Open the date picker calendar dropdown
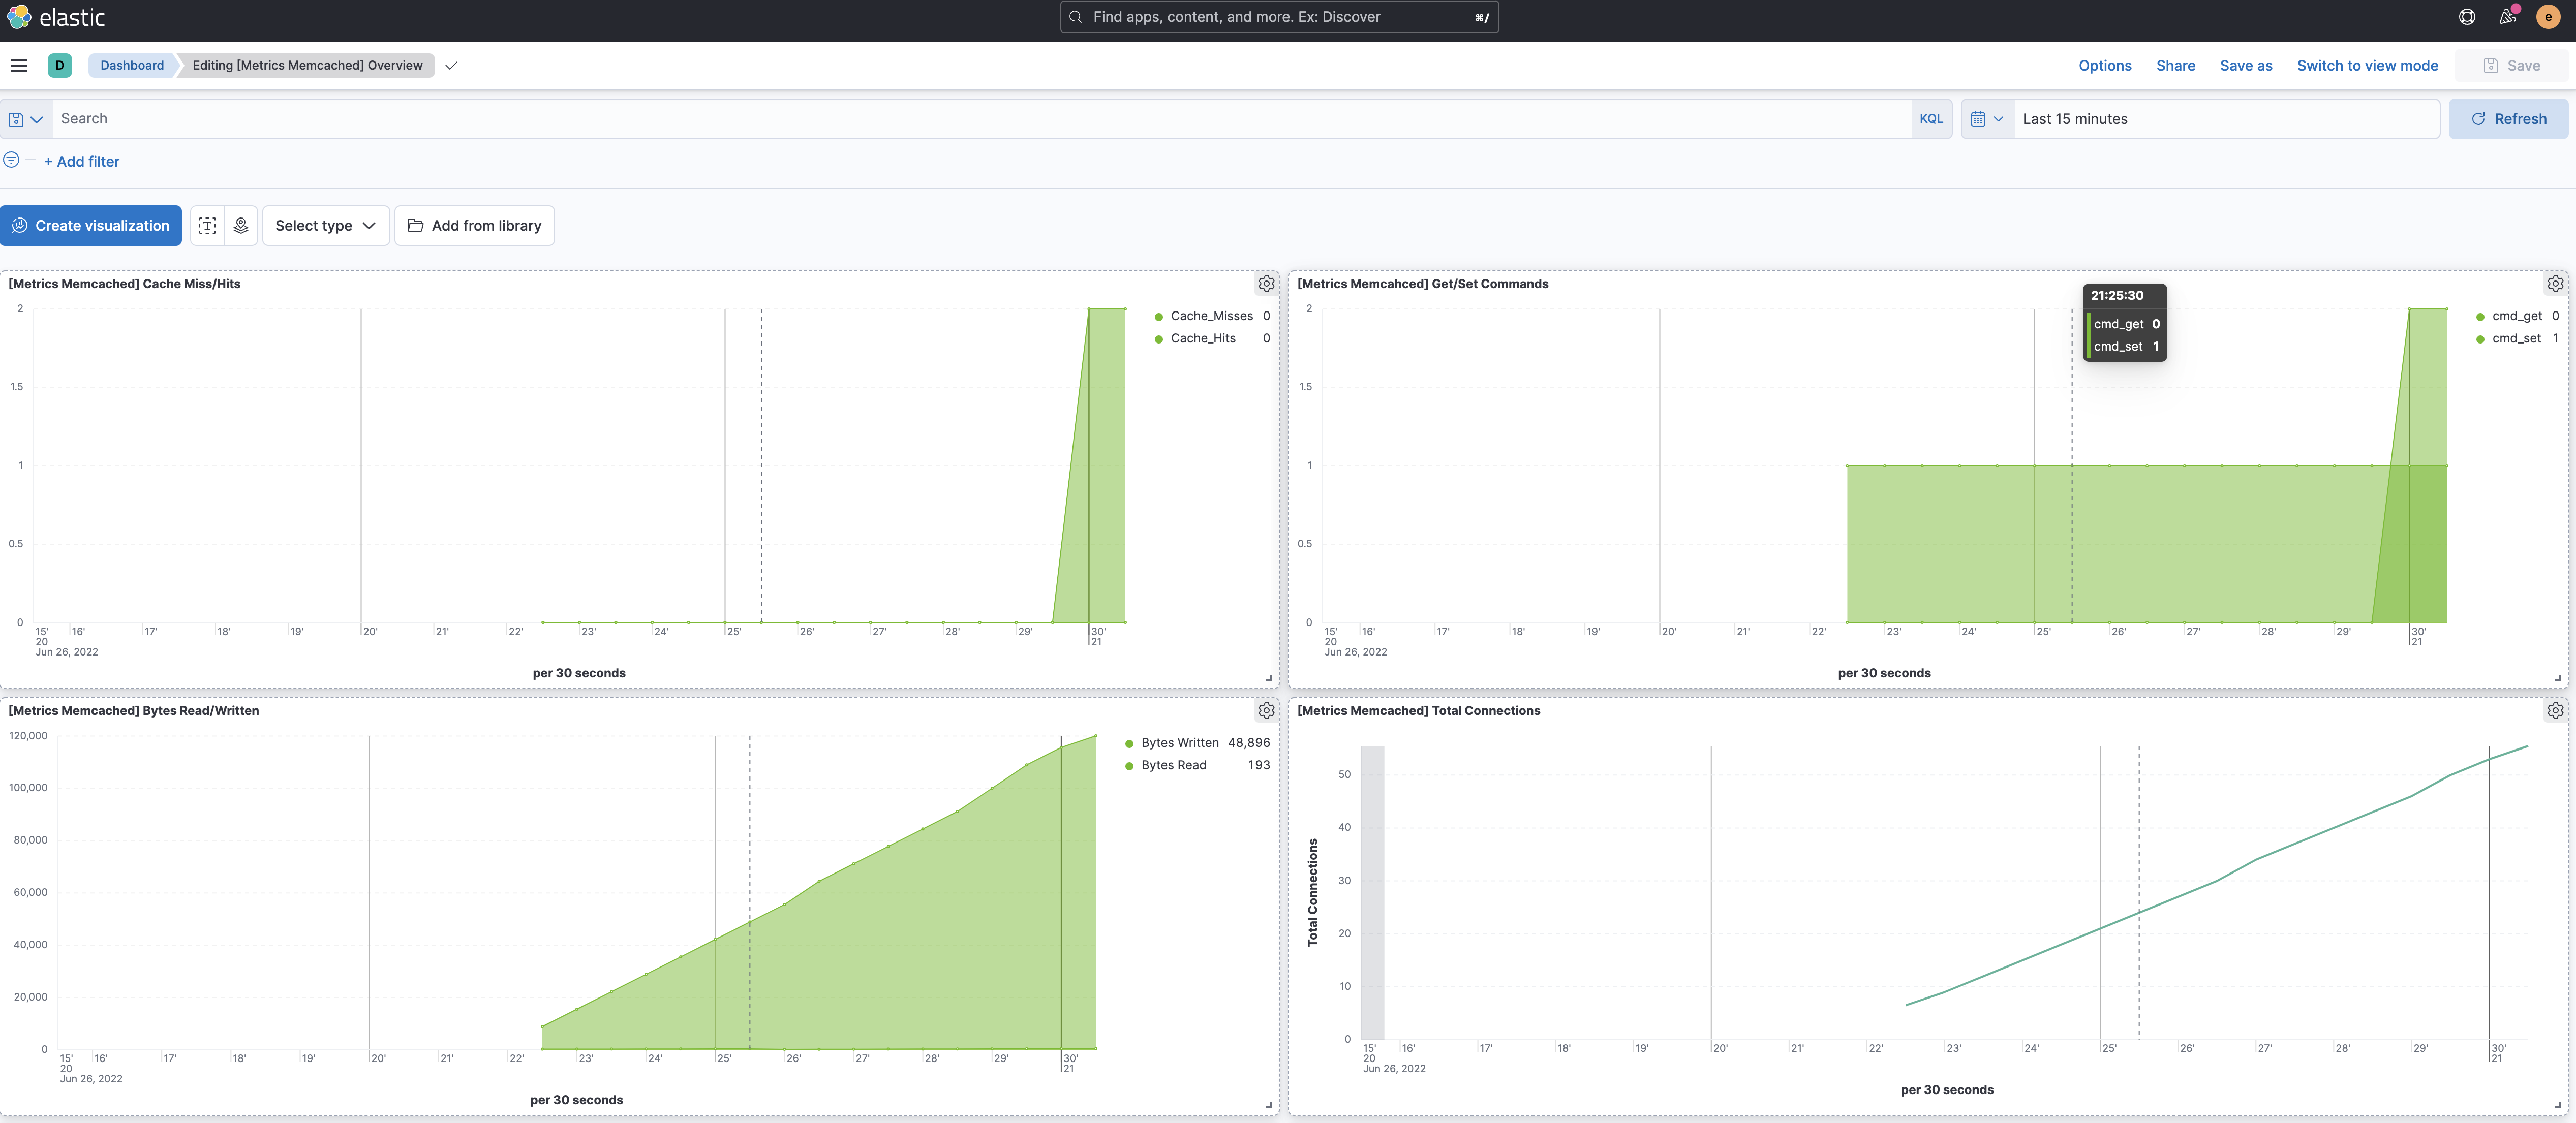Screen dimensions: 2576x1123 coord(1987,118)
